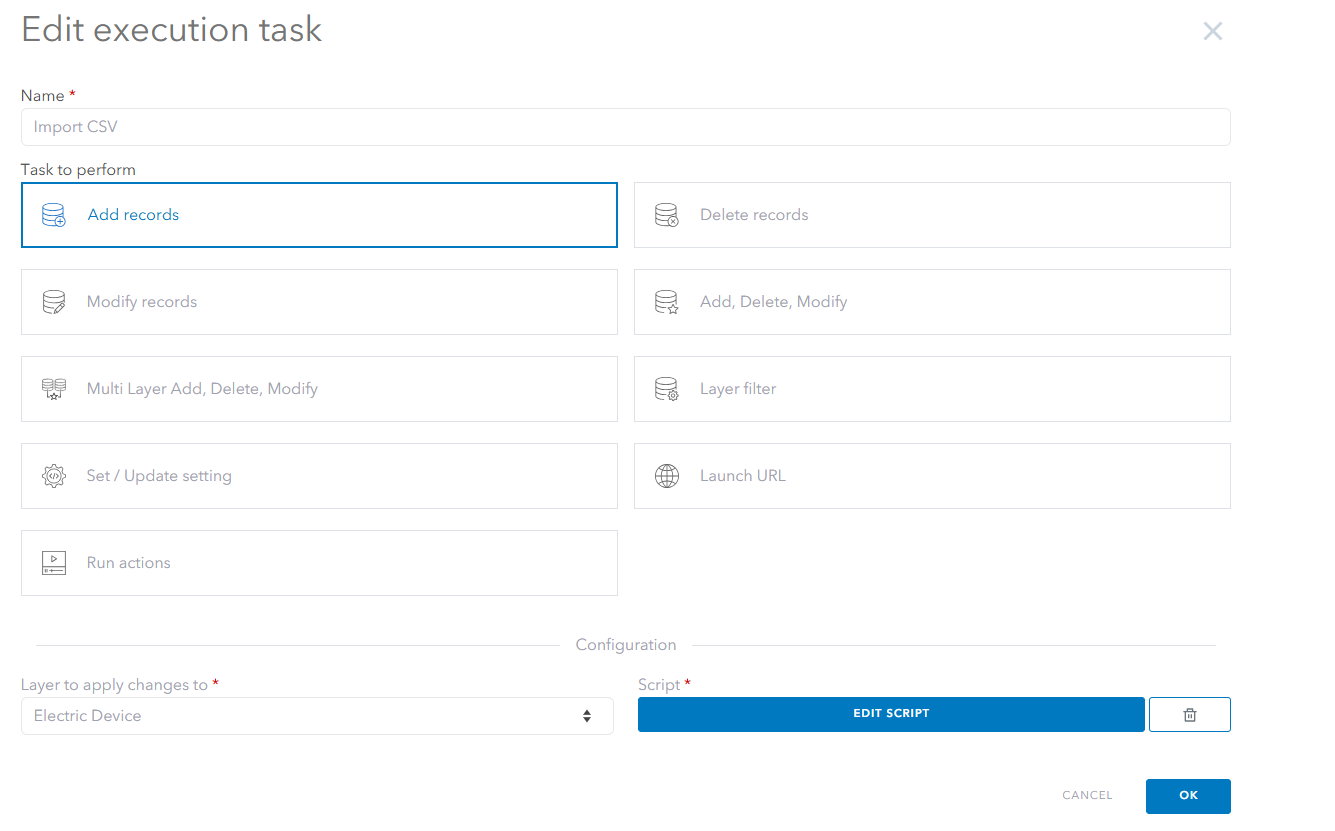Click the Delete records database icon
Viewport: 1335px width, 831px height.
pyautogui.click(x=666, y=215)
